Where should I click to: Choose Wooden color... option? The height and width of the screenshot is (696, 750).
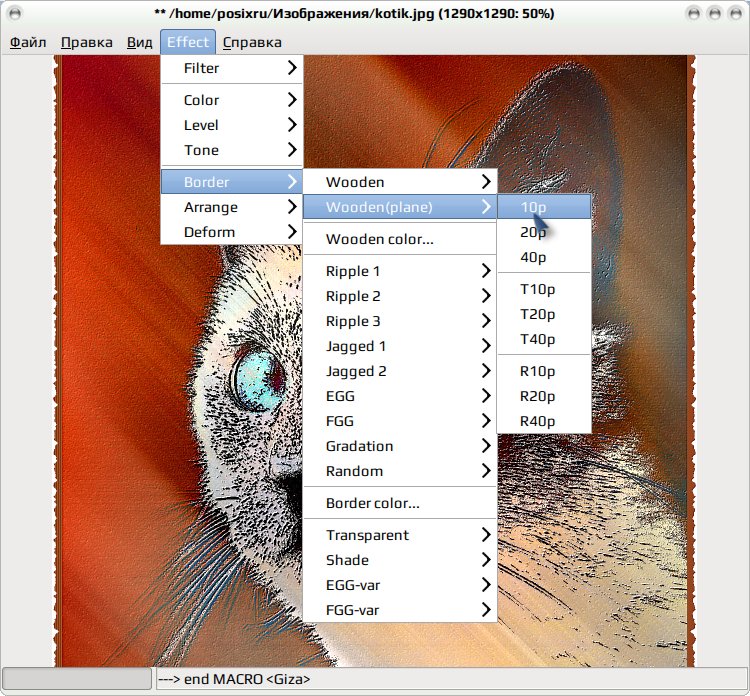point(400,239)
